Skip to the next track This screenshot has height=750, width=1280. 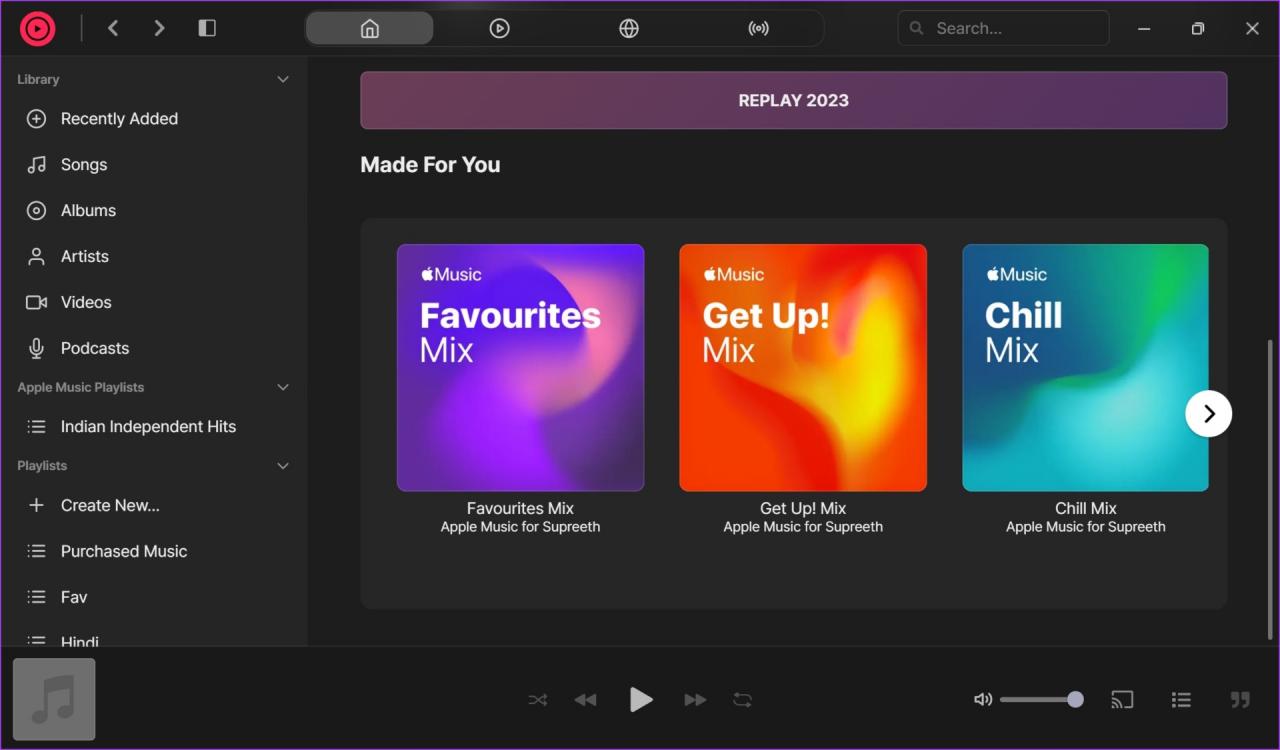click(x=695, y=700)
